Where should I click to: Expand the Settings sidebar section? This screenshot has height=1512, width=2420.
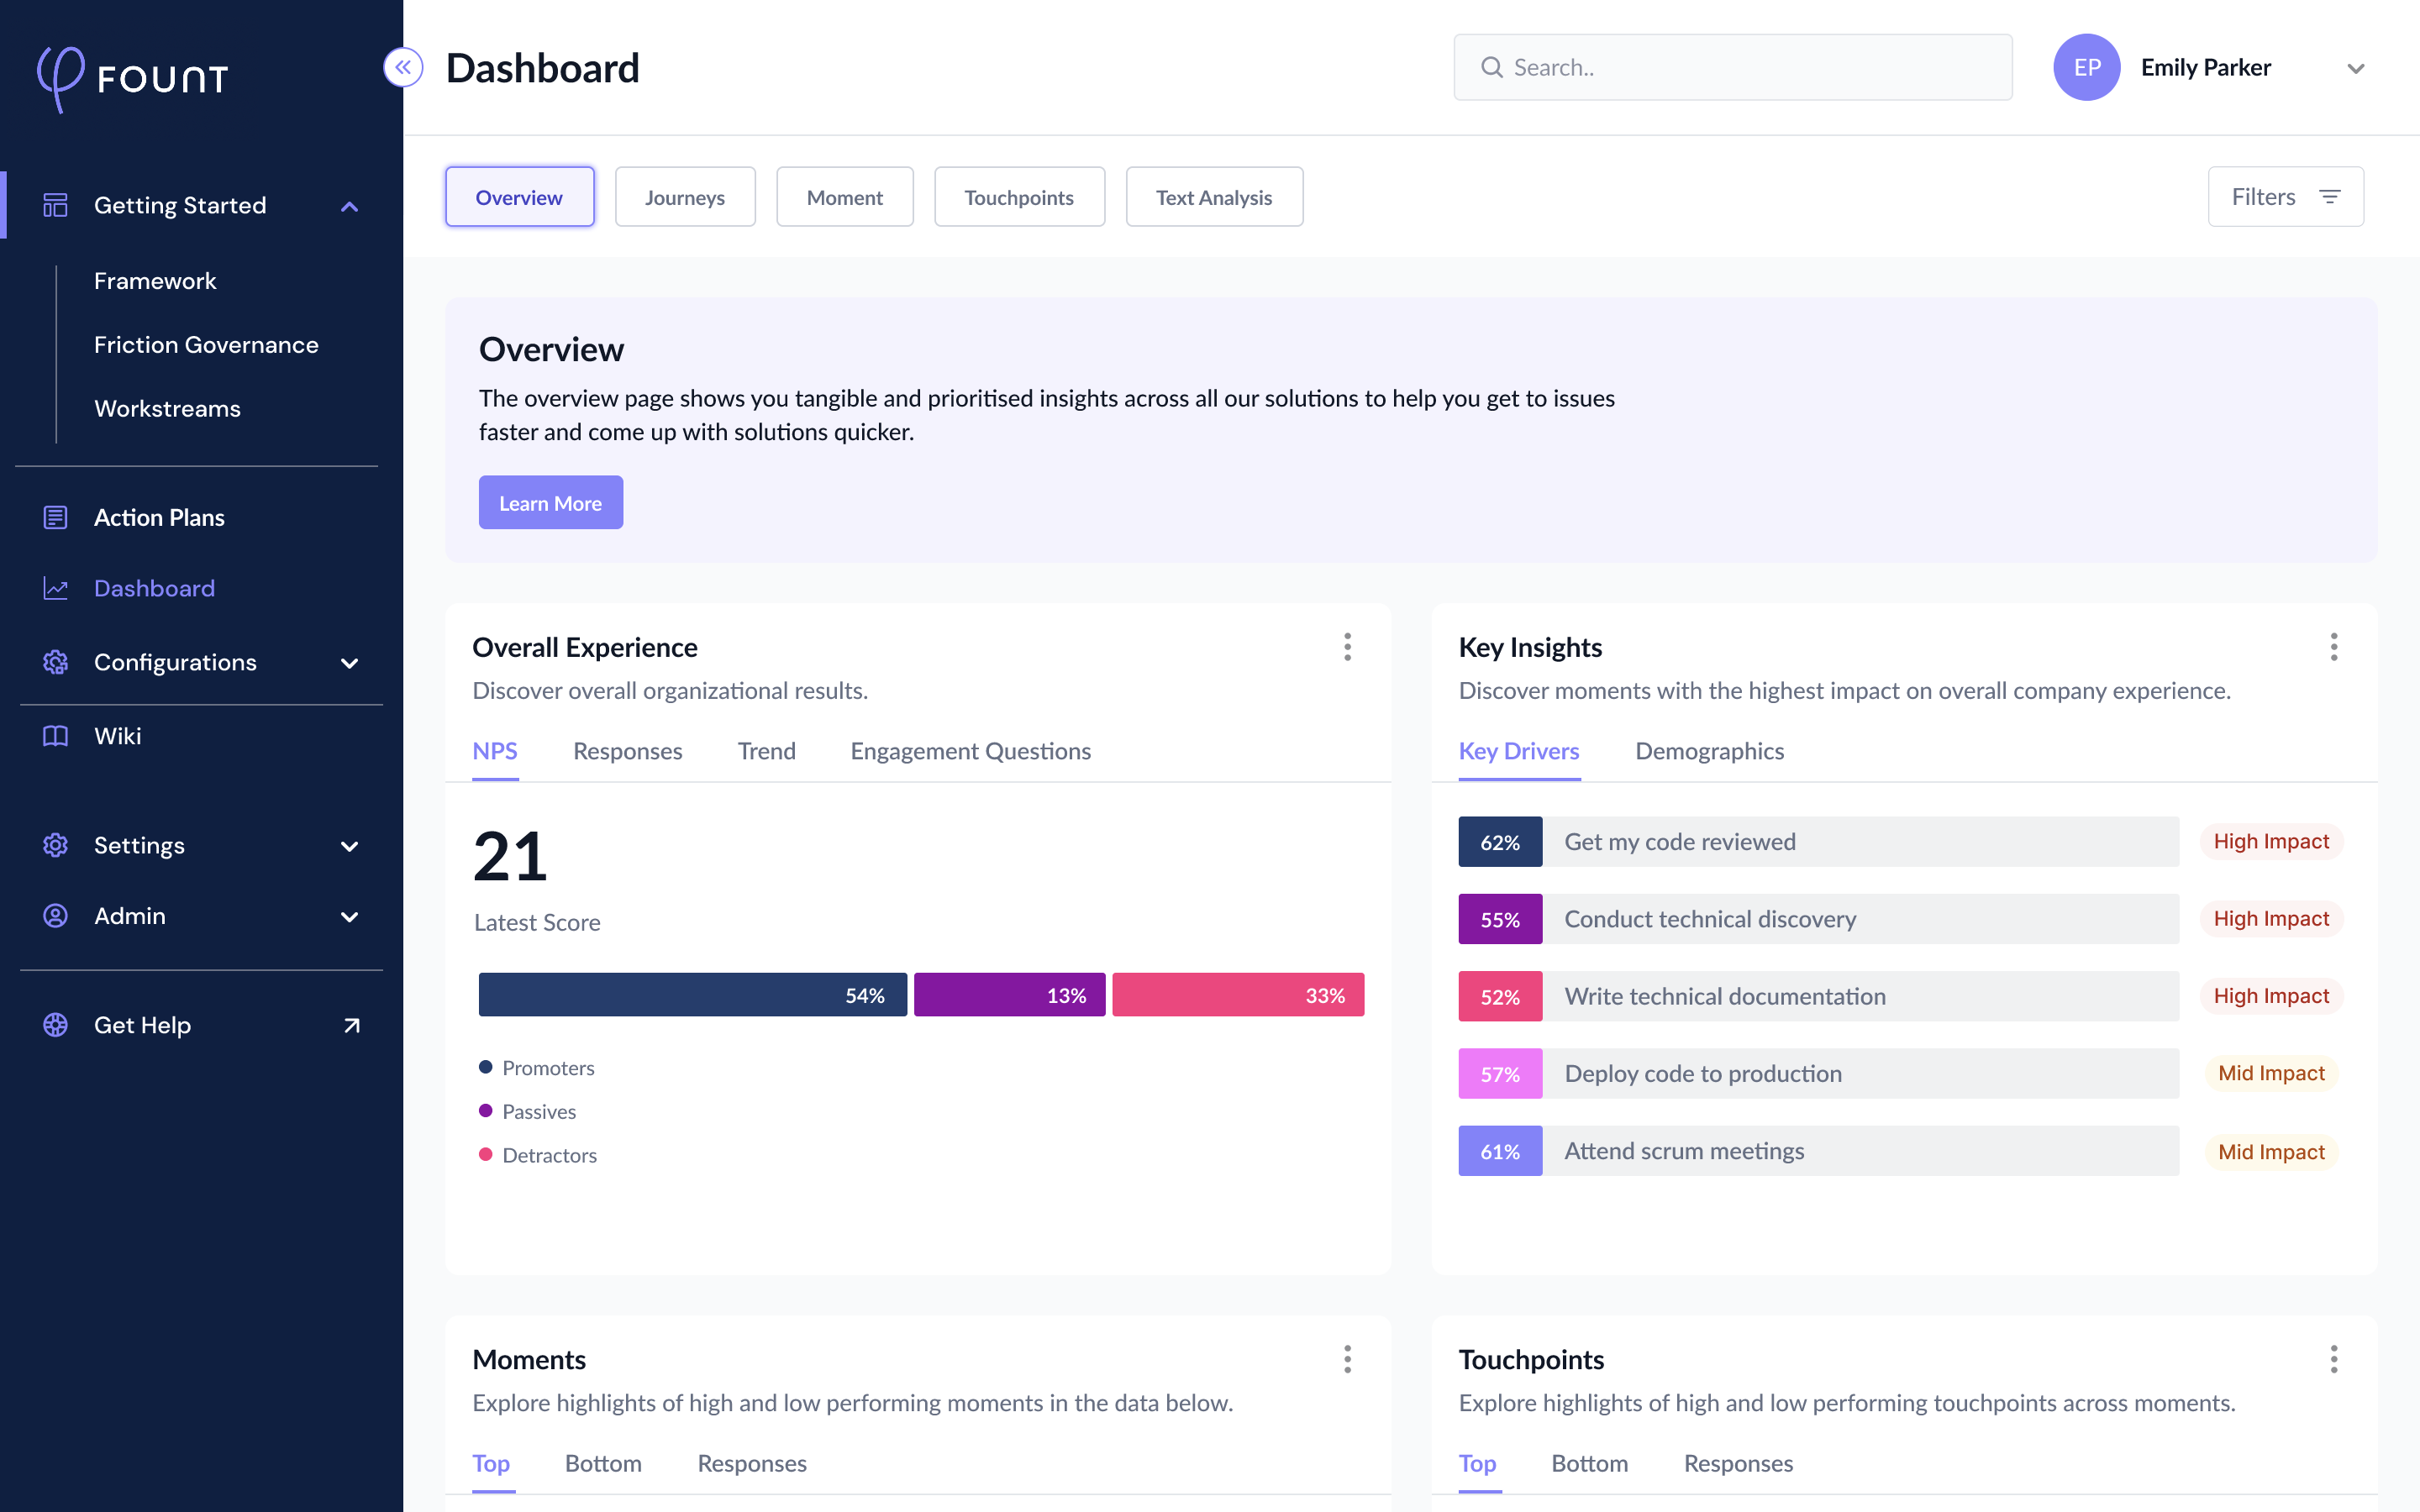349,846
